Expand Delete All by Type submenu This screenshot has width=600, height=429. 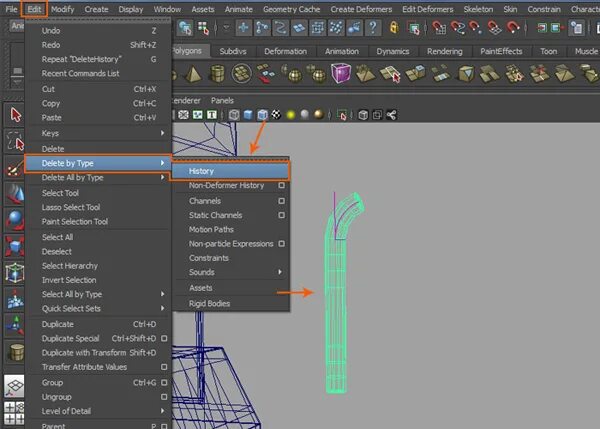pos(99,178)
